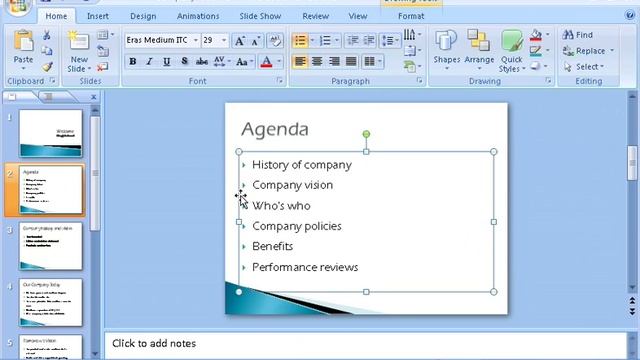640x360 pixels.
Task: Expand numbering style dropdown arrow
Action: point(337,40)
